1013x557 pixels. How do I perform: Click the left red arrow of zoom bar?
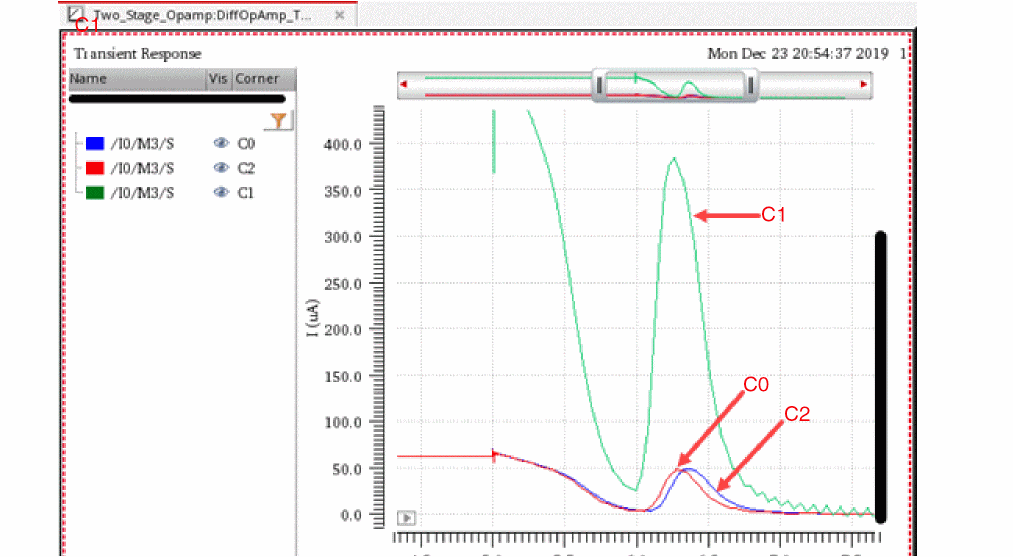(x=404, y=84)
